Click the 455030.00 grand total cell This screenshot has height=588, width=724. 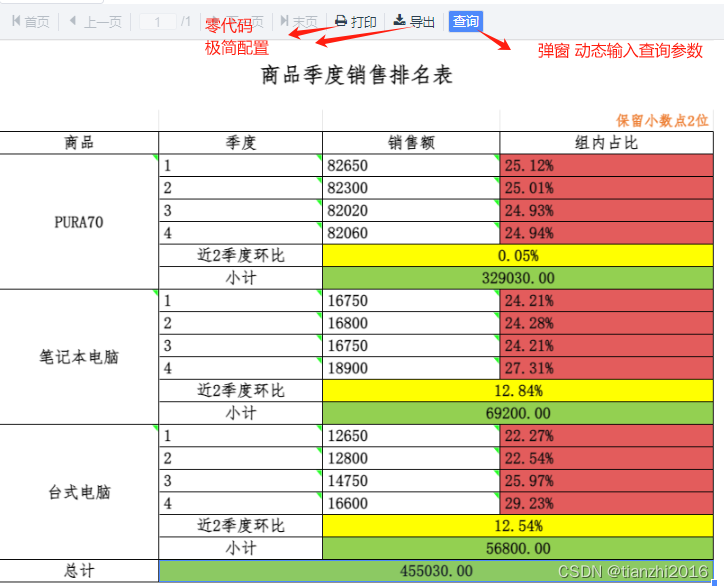(436, 571)
